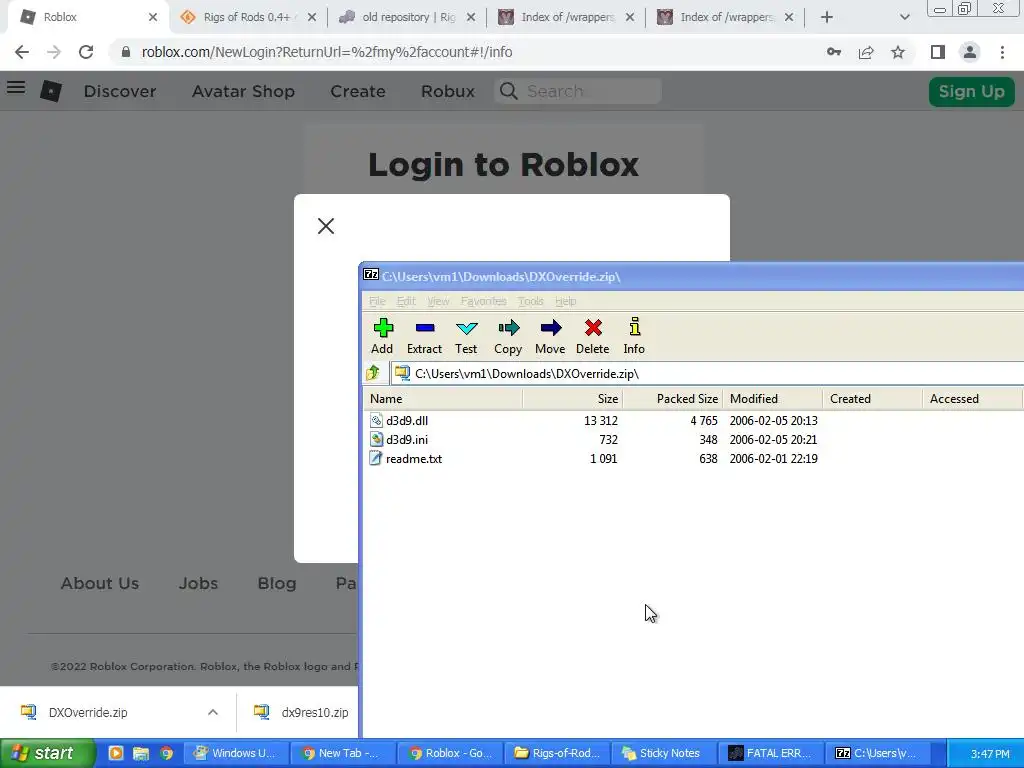1024x768 pixels.
Task: Select the d3d9.dll file name
Action: pyautogui.click(x=407, y=421)
